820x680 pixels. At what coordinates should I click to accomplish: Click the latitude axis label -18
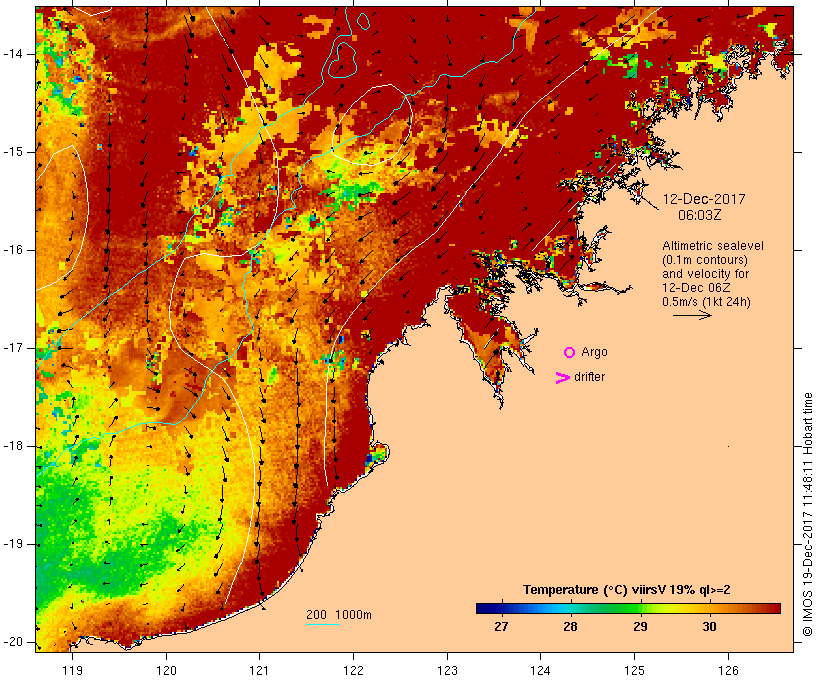(x=13, y=446)
